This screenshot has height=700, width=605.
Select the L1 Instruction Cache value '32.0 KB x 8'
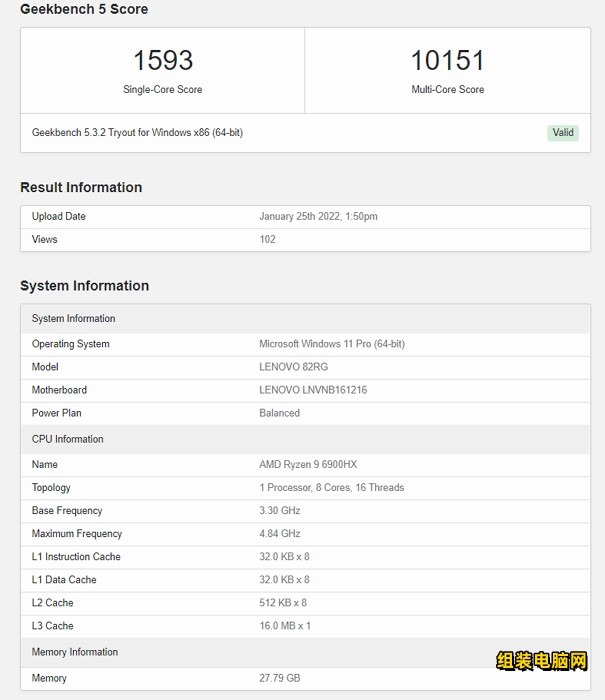(284, 557)
